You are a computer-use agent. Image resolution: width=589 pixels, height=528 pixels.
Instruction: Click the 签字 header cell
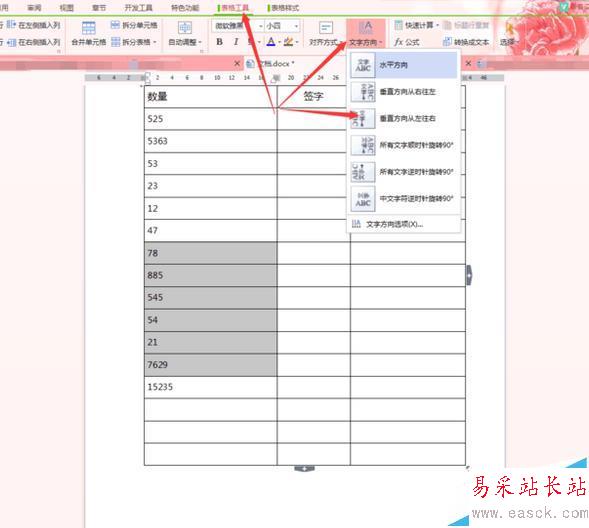point(313,97)
